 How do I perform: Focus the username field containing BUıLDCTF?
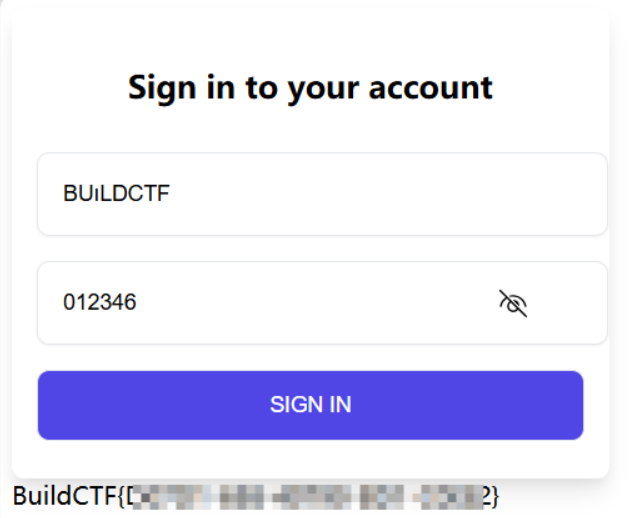322,194
